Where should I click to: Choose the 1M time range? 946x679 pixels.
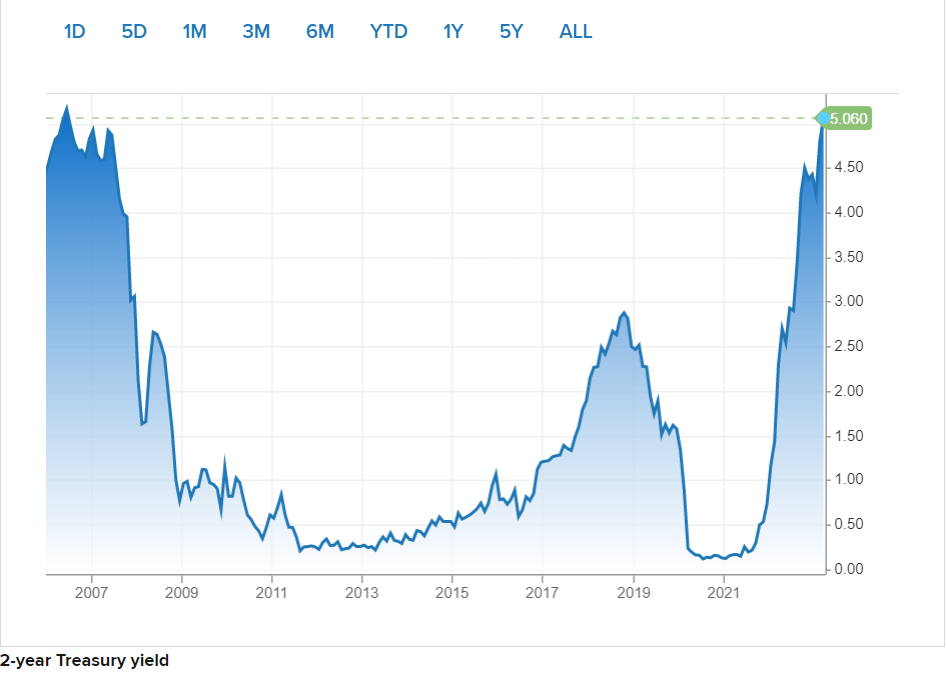click(x=194, y=31)
